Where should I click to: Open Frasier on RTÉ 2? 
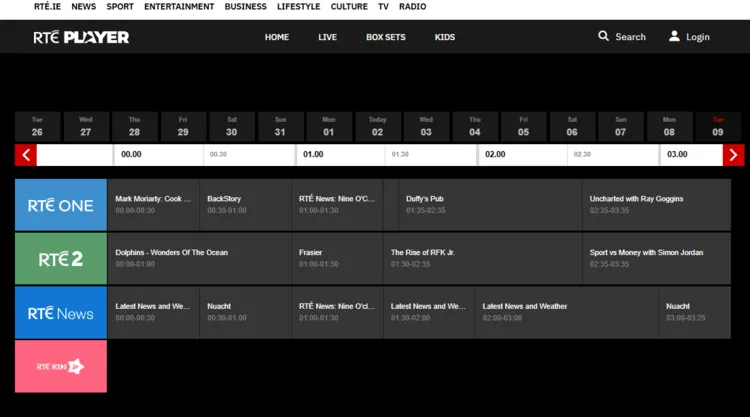(337, 259)
